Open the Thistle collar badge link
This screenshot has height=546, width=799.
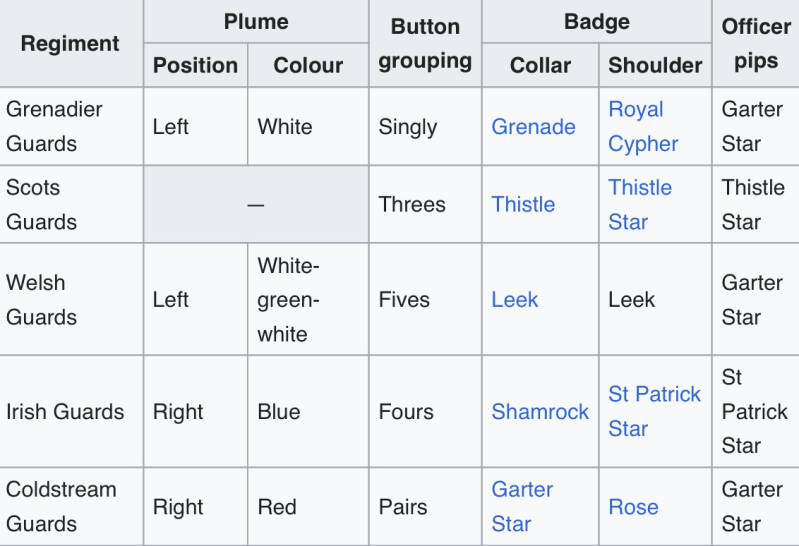pos(523,204)
